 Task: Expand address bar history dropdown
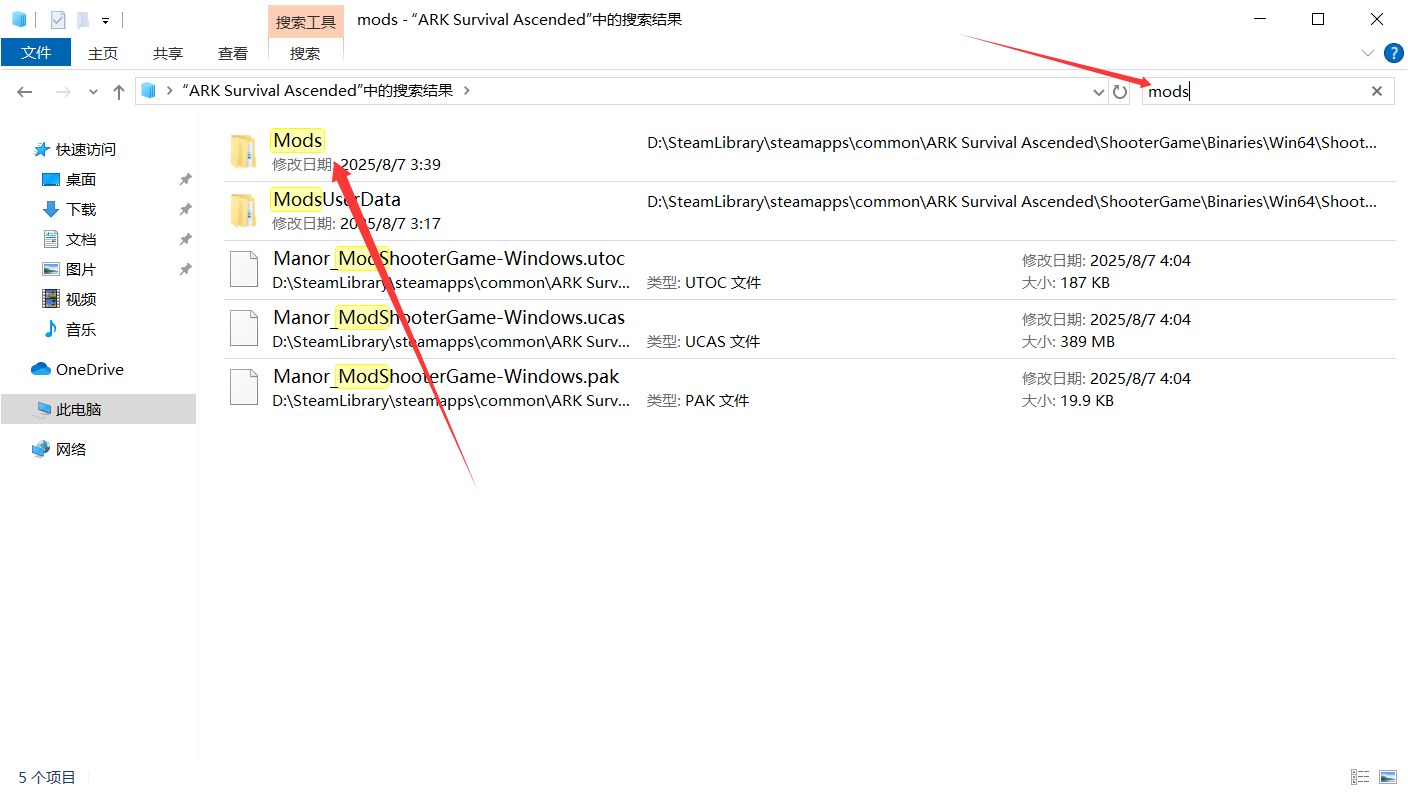tap(1099, 92)
